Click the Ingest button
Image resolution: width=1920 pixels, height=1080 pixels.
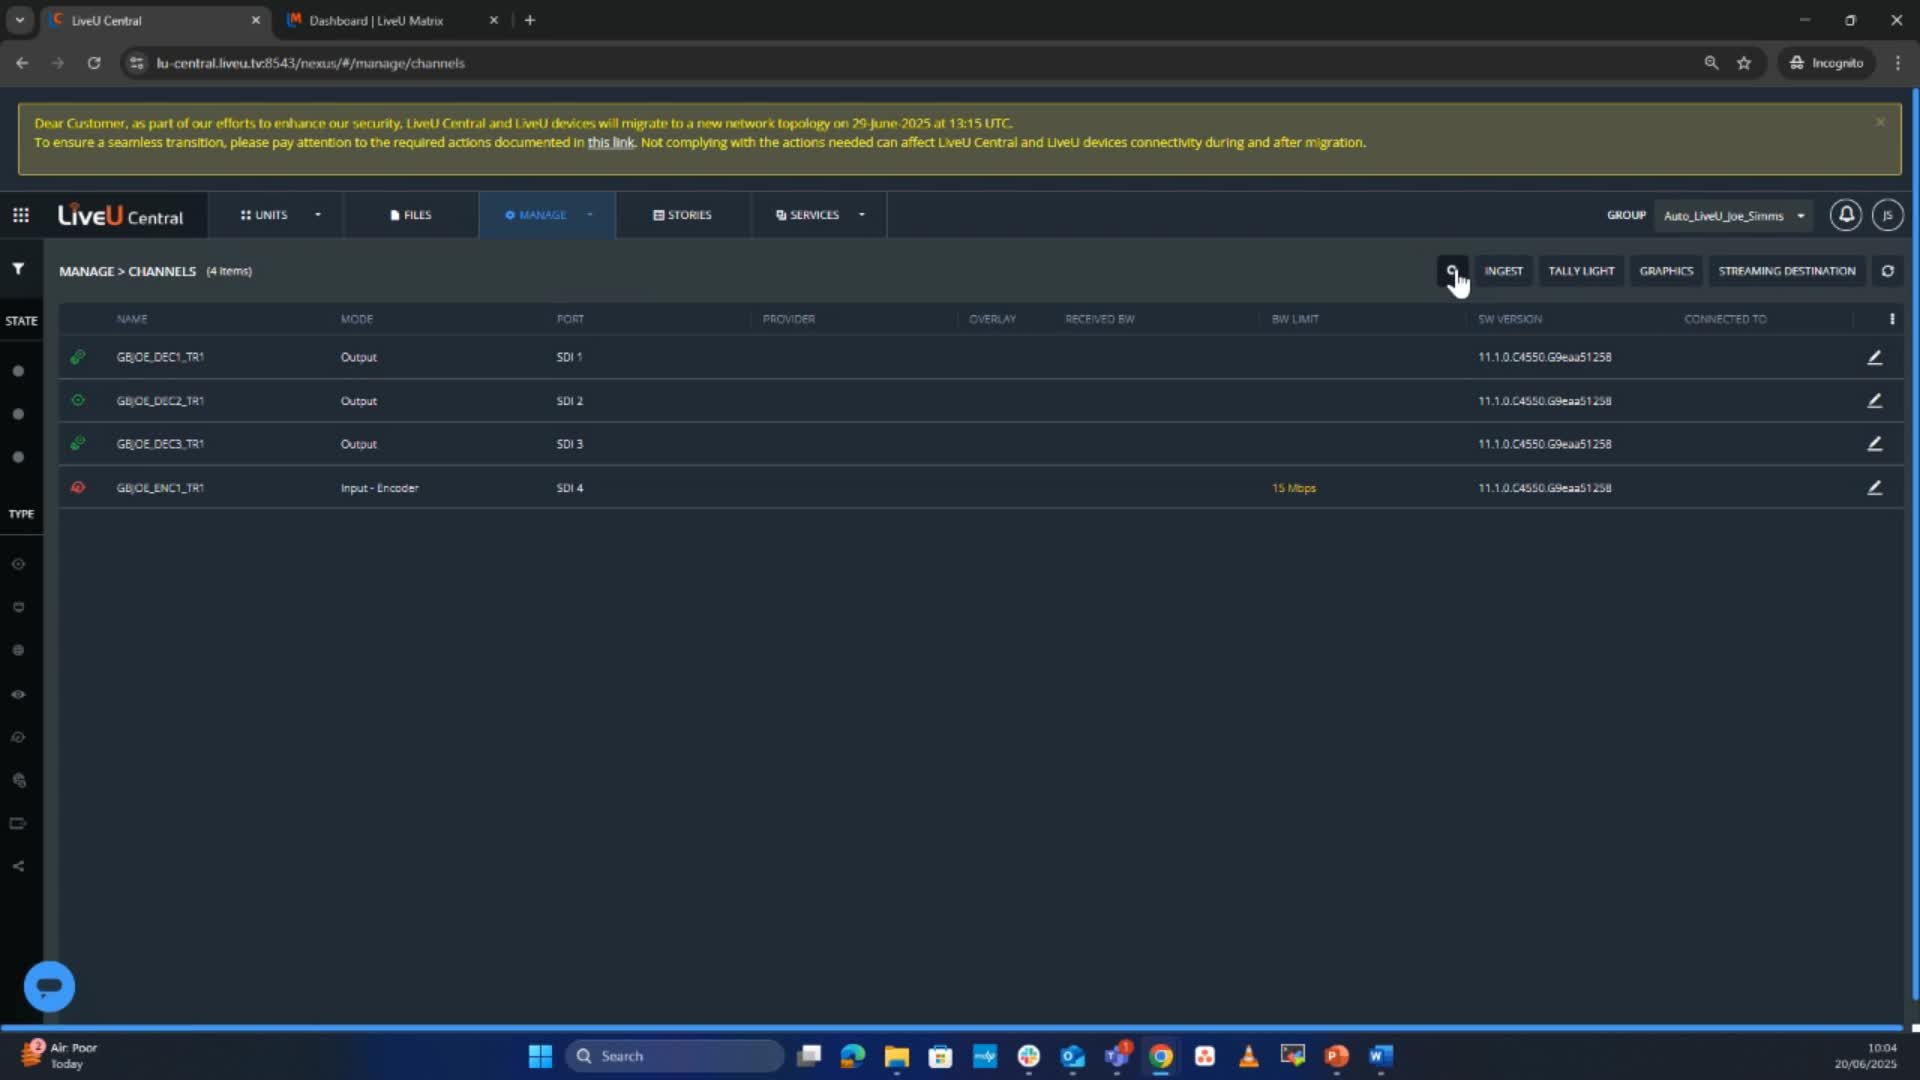click(1504, 271)
